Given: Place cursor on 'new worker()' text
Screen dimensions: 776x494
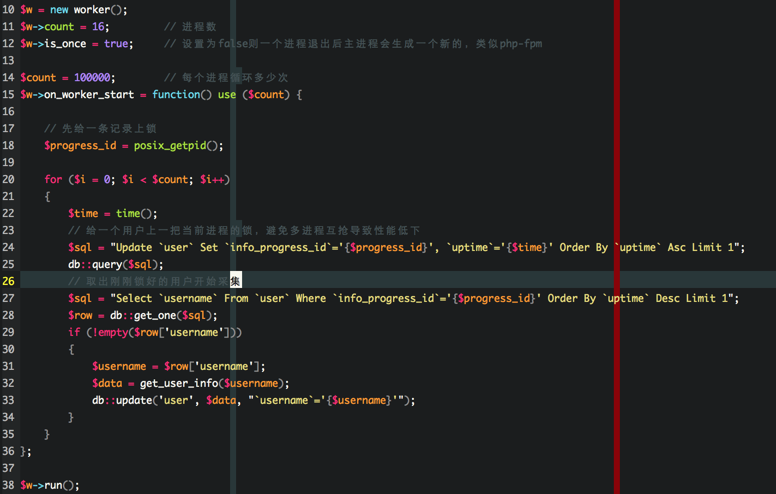Looking at the screenshot, I should coord(88,9).
